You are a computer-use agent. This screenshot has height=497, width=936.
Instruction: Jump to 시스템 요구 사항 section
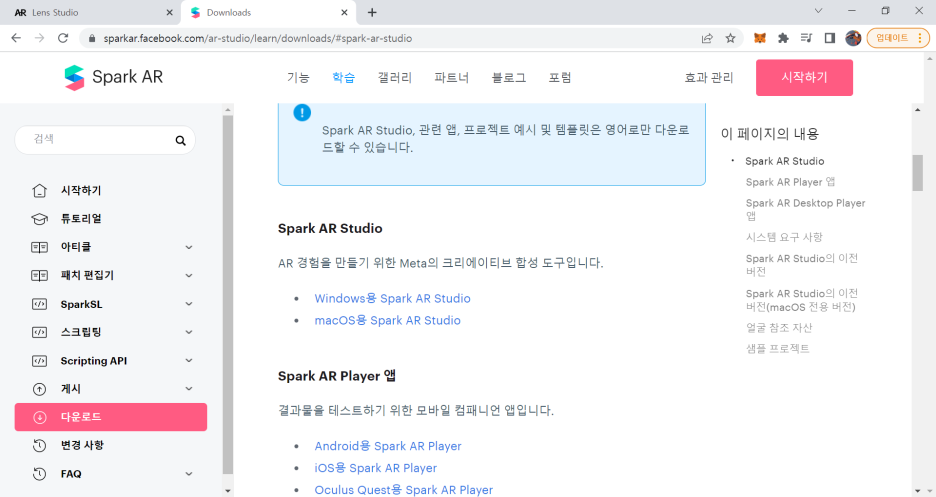[784, 237]
